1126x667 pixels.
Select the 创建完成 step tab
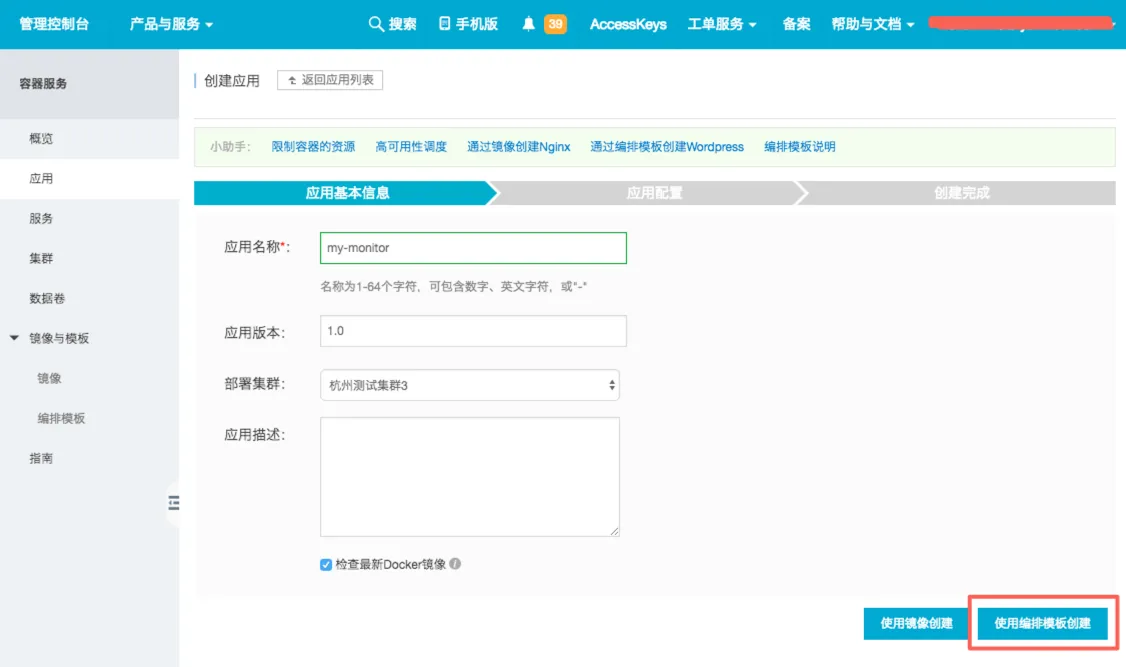(x=961, y=192)
